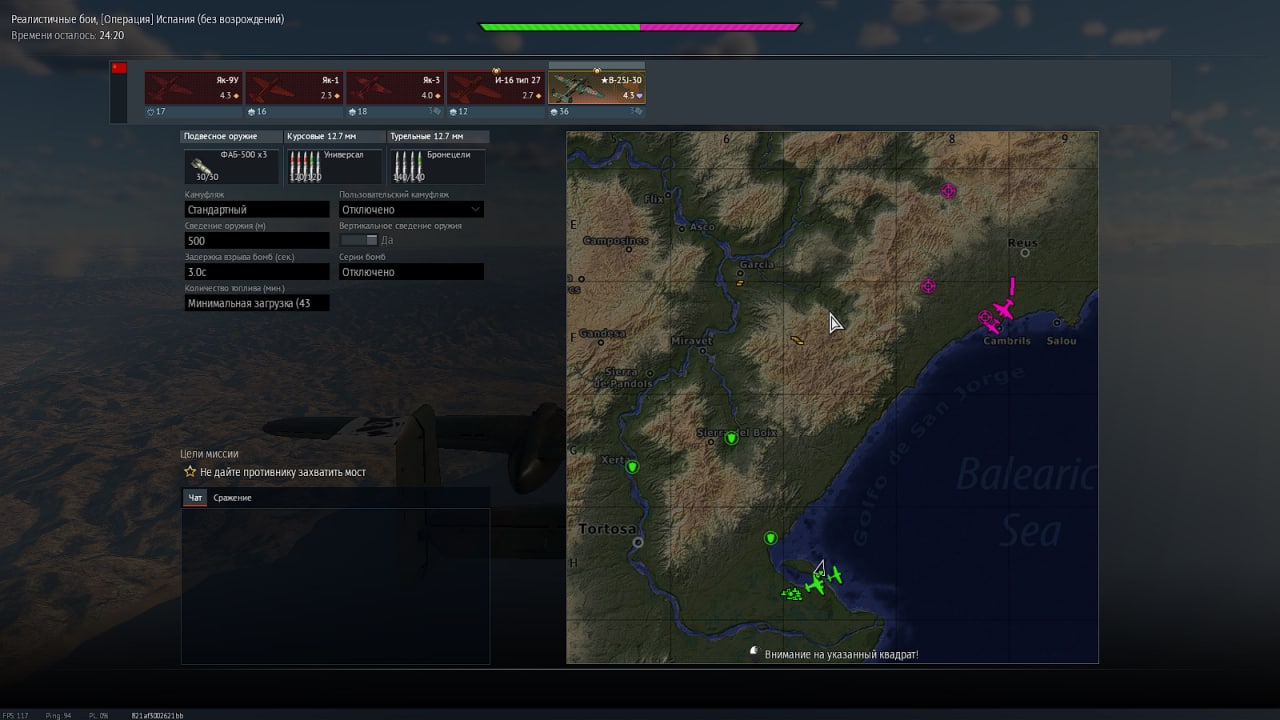Click the mouse icon beside Внимание на указанный квадрат
The image size is (1280, 720).
point(755,652)
